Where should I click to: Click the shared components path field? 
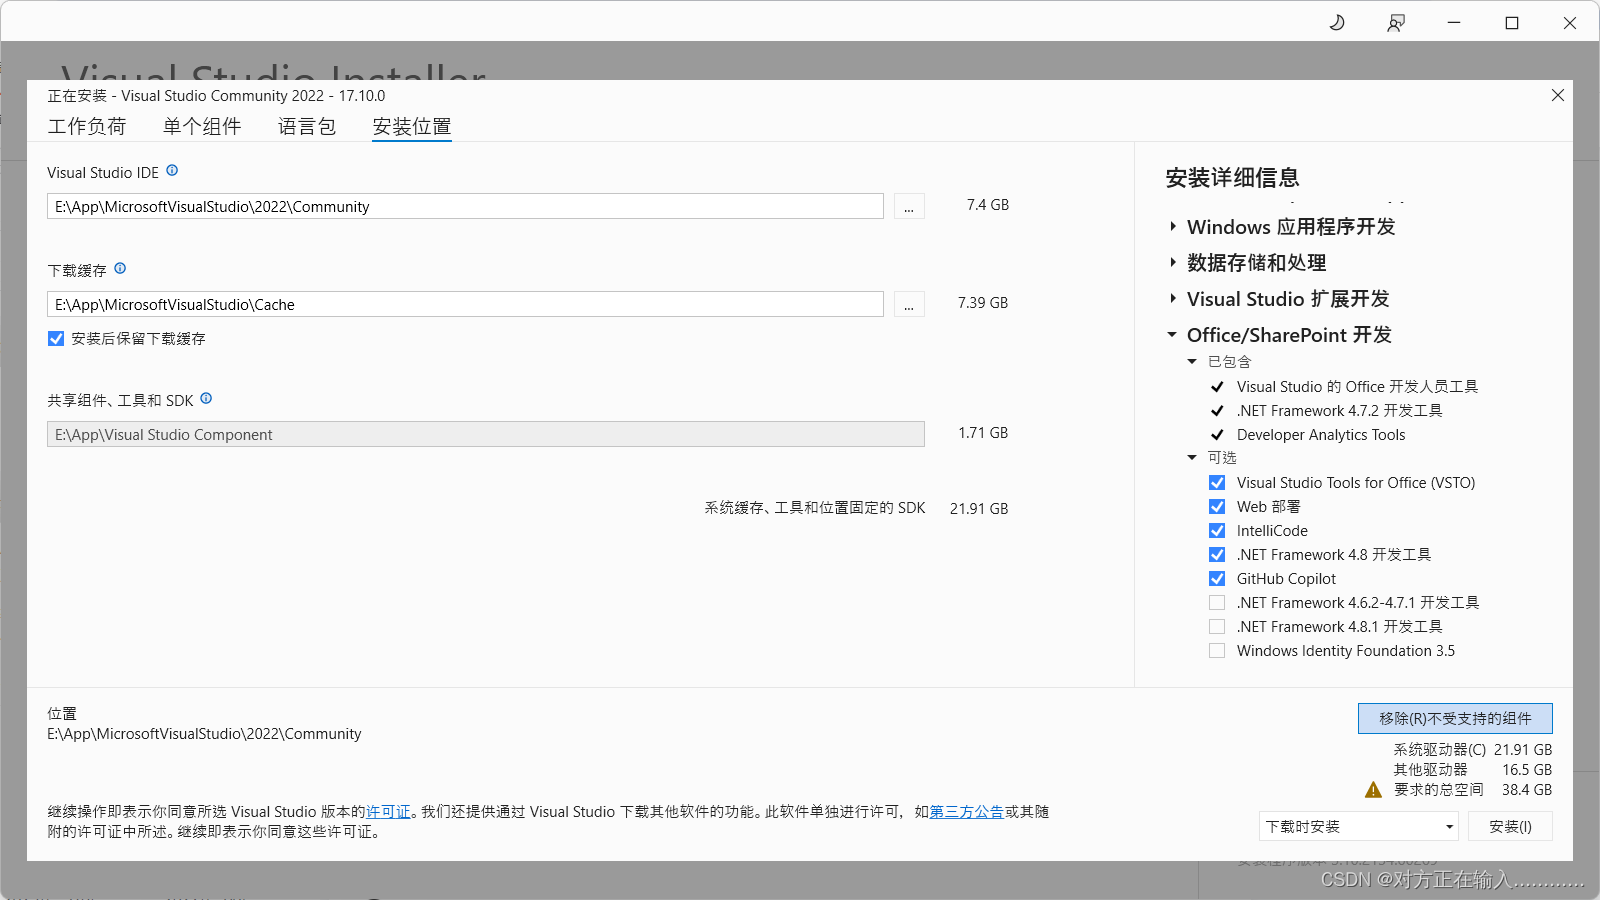pos(486,434)
